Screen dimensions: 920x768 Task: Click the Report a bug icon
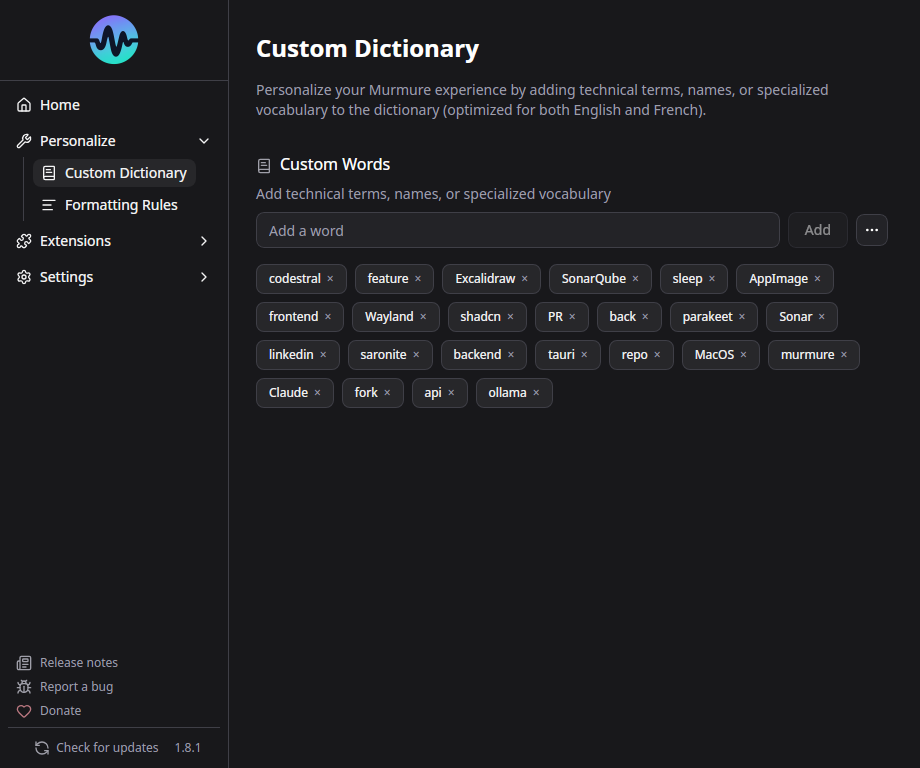point(22,686)
